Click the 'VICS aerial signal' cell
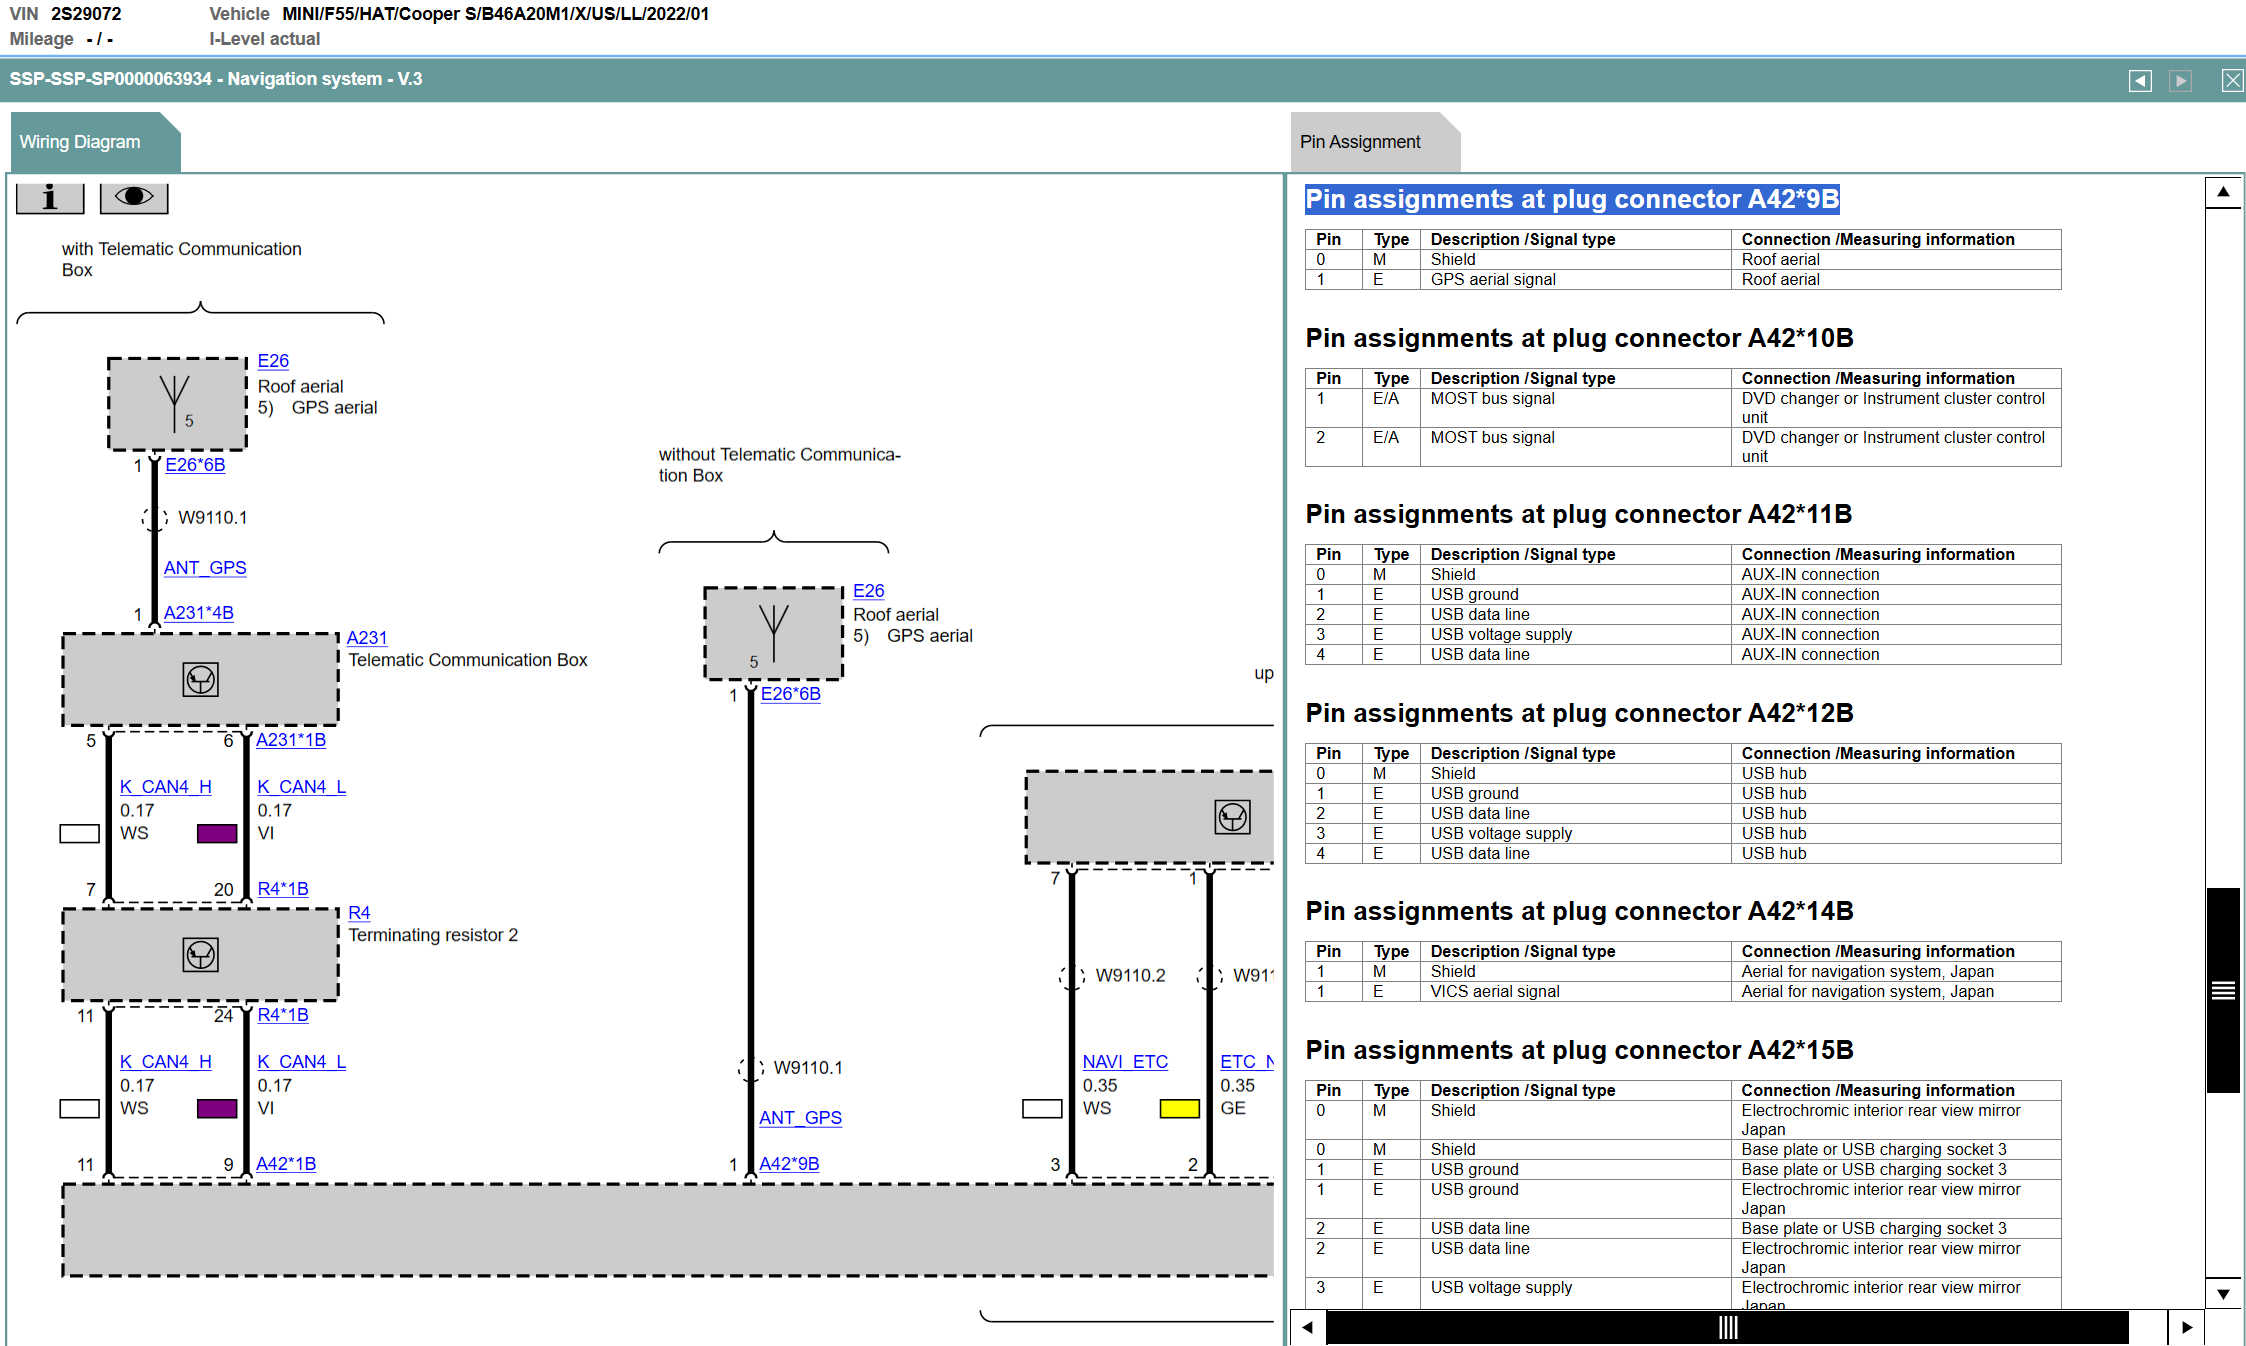This screenshot has height=1346, width=2246. point(1575,992)
